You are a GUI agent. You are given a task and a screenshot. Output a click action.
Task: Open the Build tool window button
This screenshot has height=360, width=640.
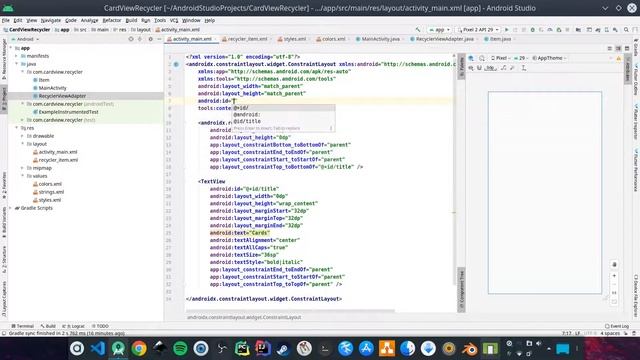pos(48,326)
